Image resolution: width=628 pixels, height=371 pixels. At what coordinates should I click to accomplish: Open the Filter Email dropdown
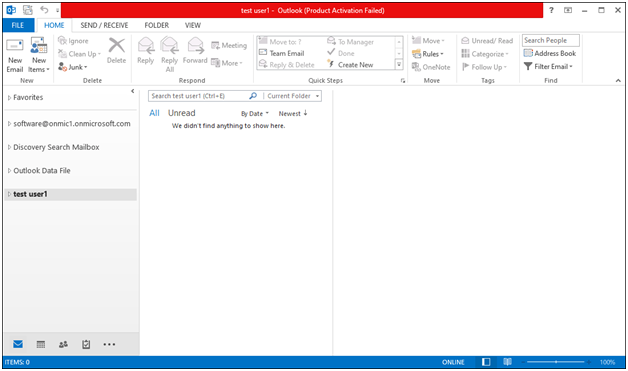(548, 67)
